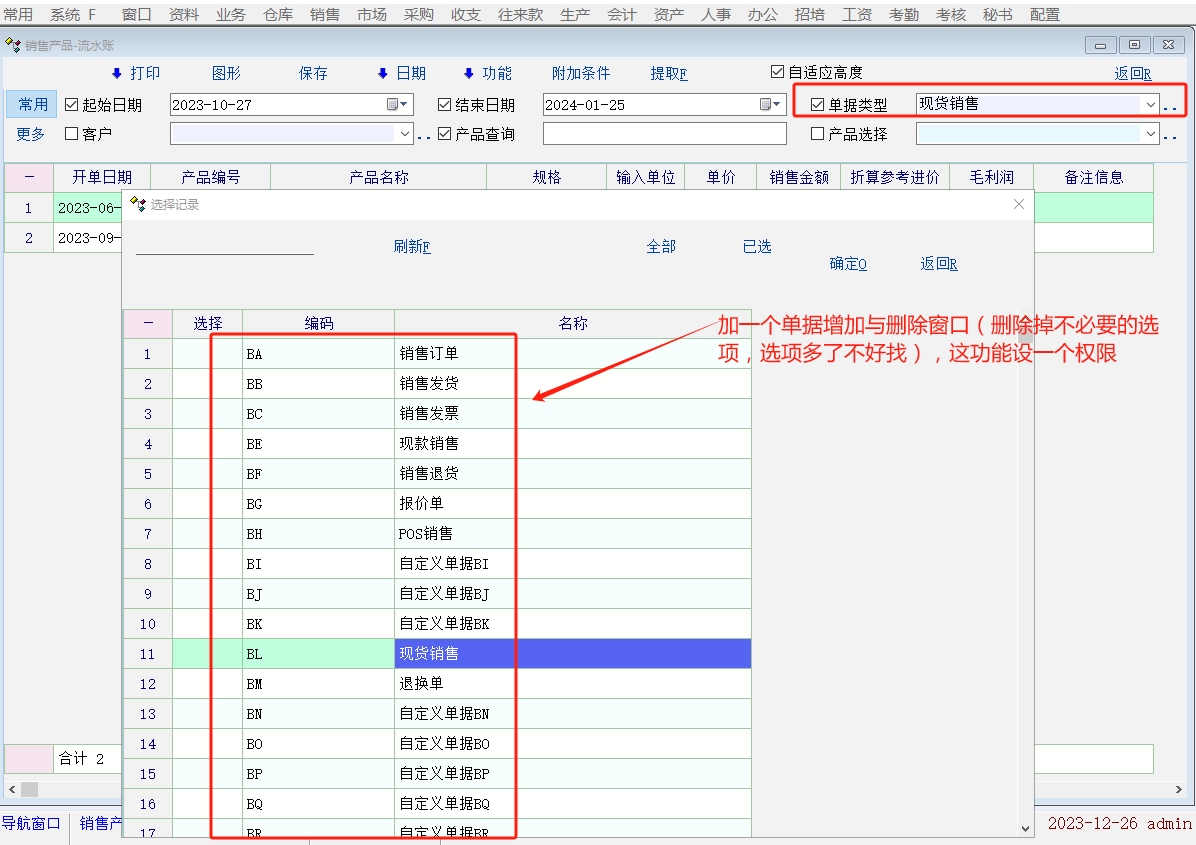The width and height of the screenshot is (1196, 845).
Task: Enable the 产品选择 checkbox
Action: tap(817, 134)
